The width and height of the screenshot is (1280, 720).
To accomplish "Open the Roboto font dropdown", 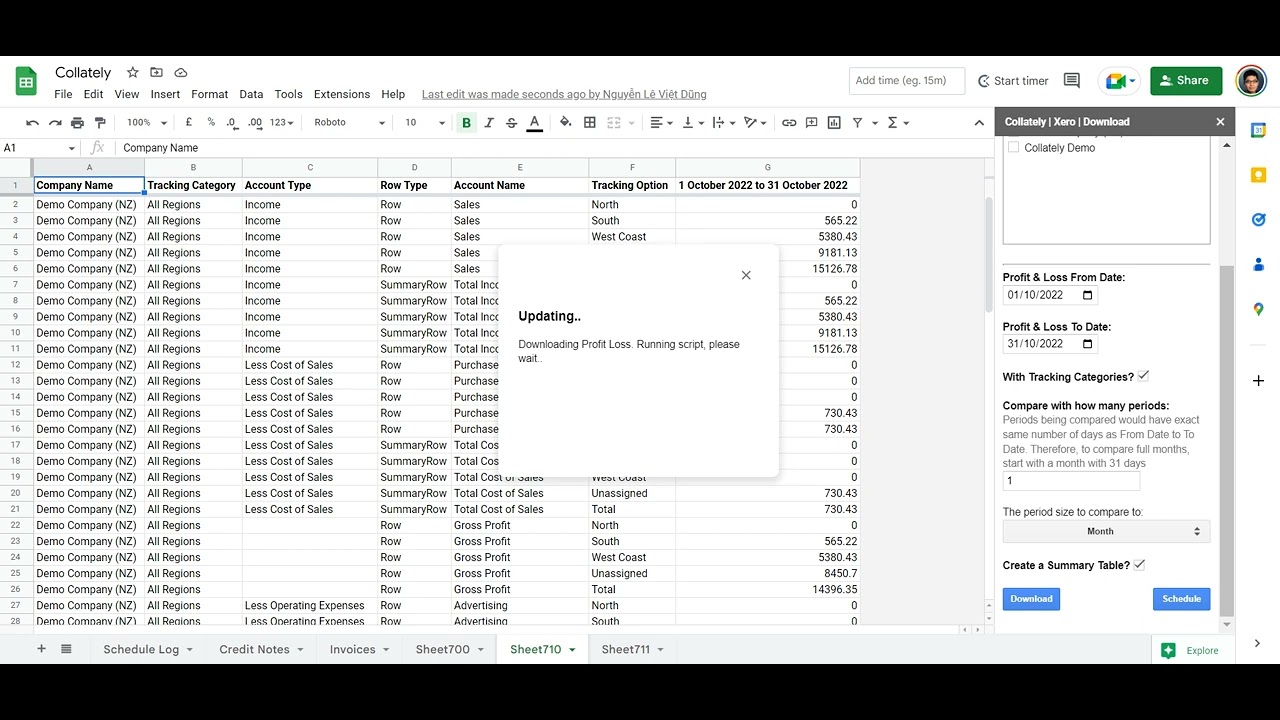I will click(349, 122).
